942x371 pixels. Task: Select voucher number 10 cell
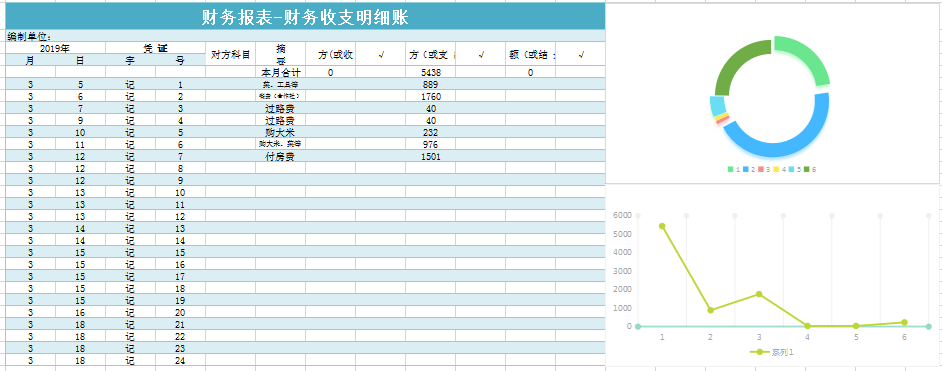(x=180, y=192)
